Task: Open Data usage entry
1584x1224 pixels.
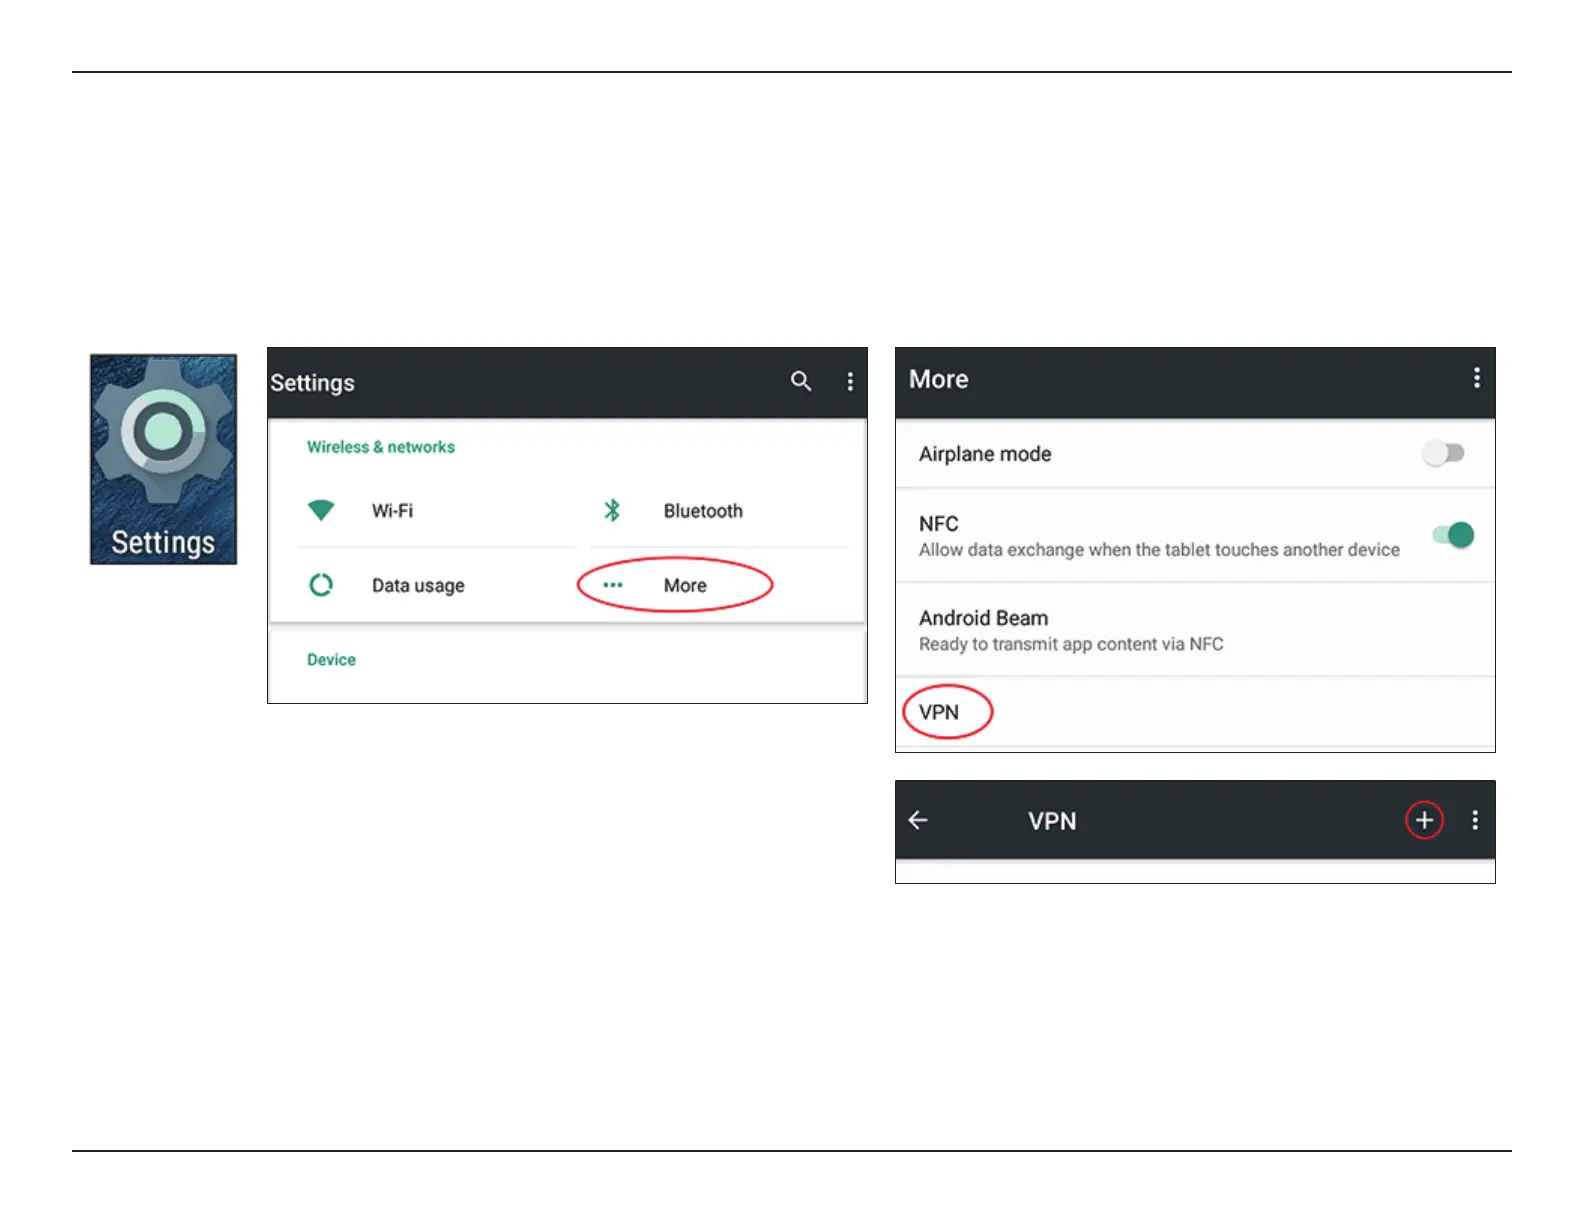Action: click(x=438, y=585)
